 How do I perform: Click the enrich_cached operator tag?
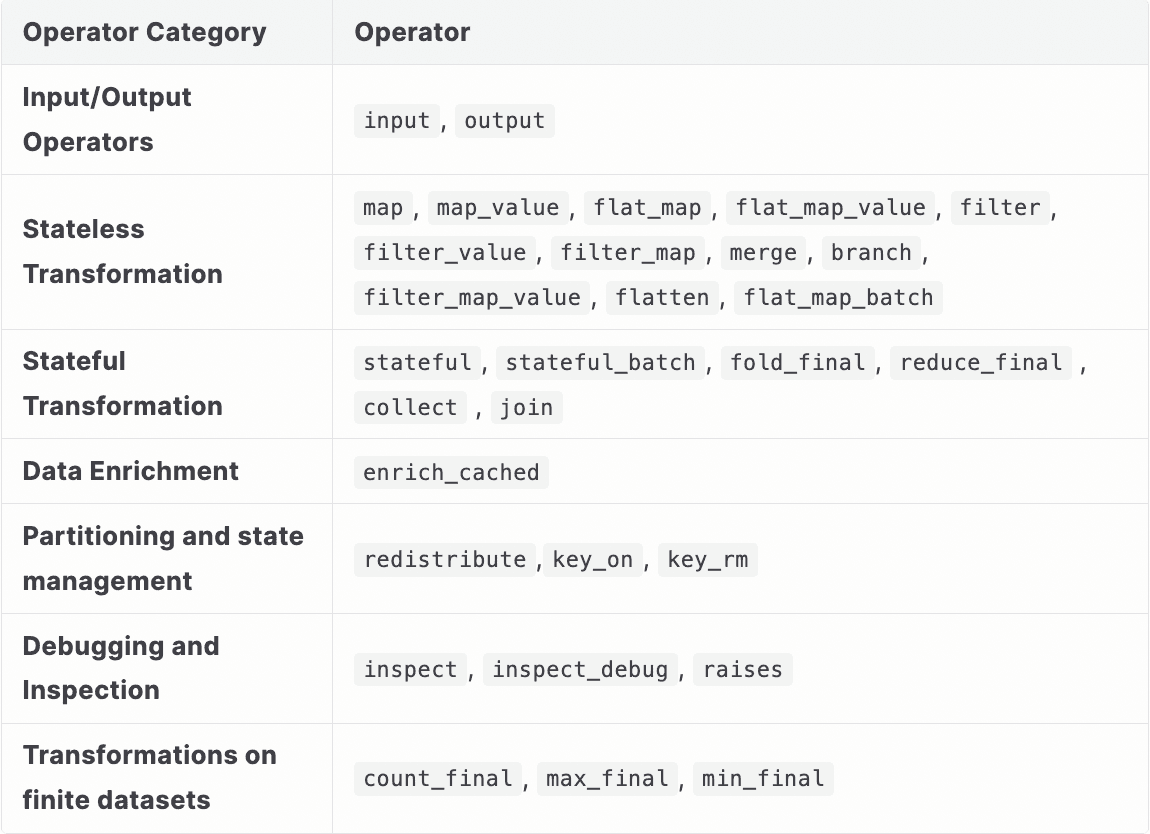(451, 472)
